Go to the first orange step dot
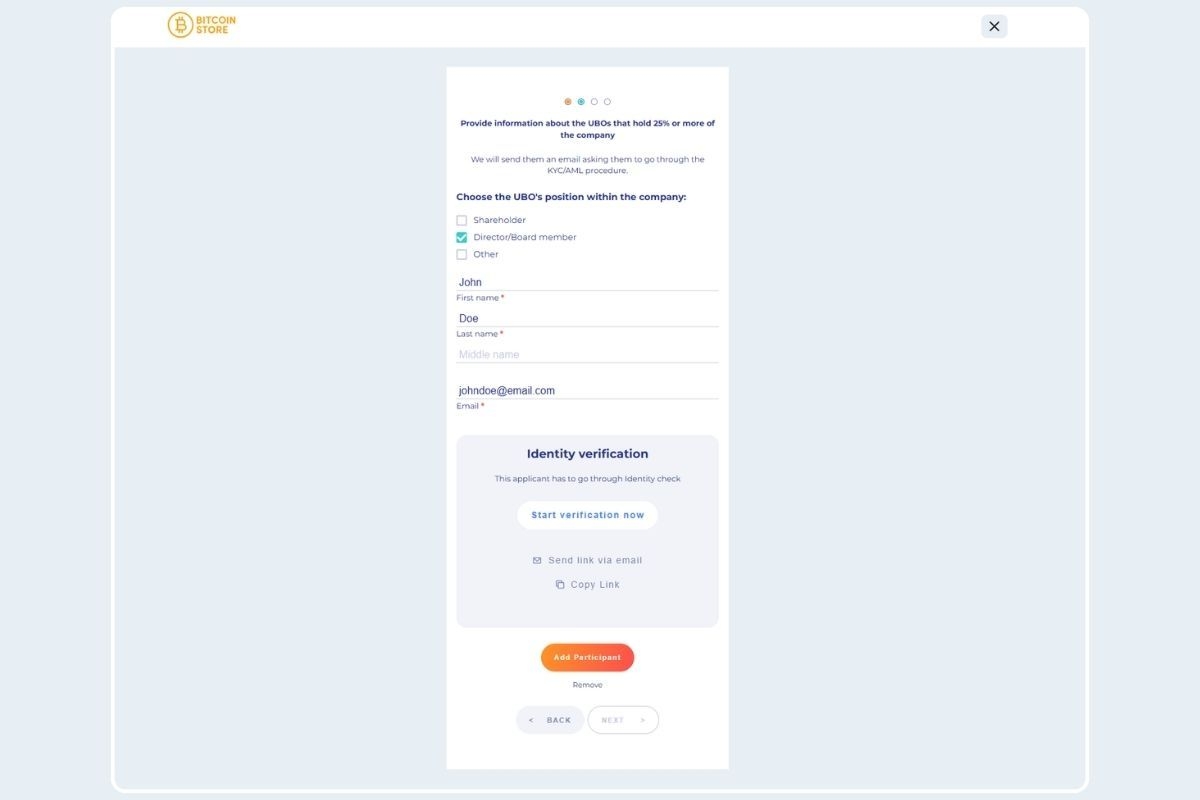The height and width of the screenshot is (800, 1200). tap(568, 102)
